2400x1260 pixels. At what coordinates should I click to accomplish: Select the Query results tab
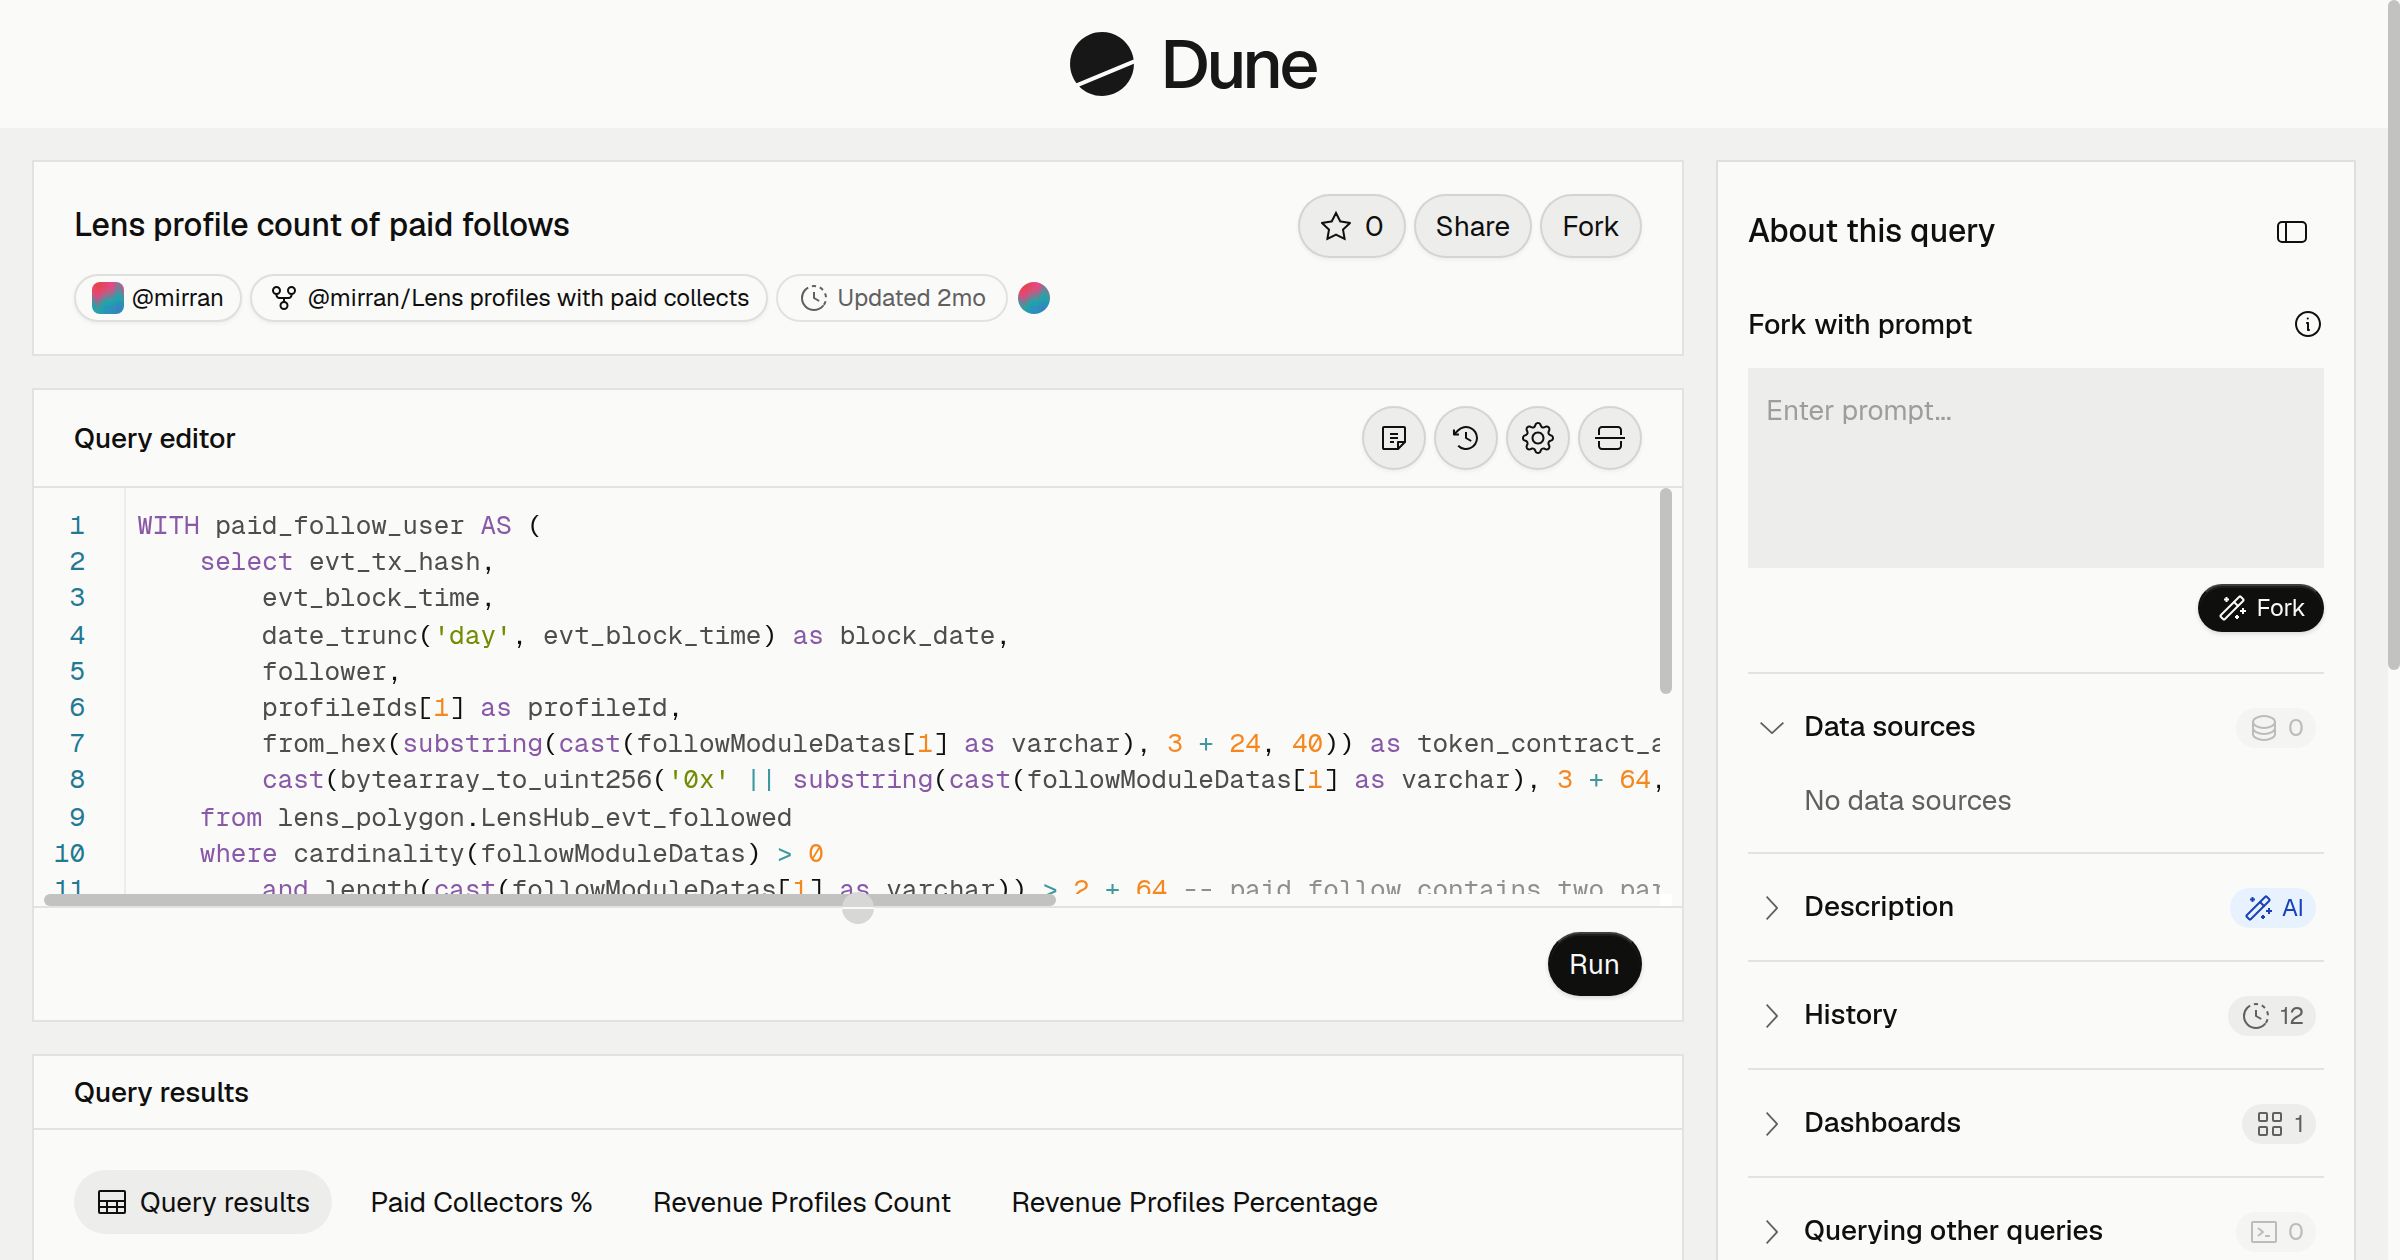[203, 1202]
